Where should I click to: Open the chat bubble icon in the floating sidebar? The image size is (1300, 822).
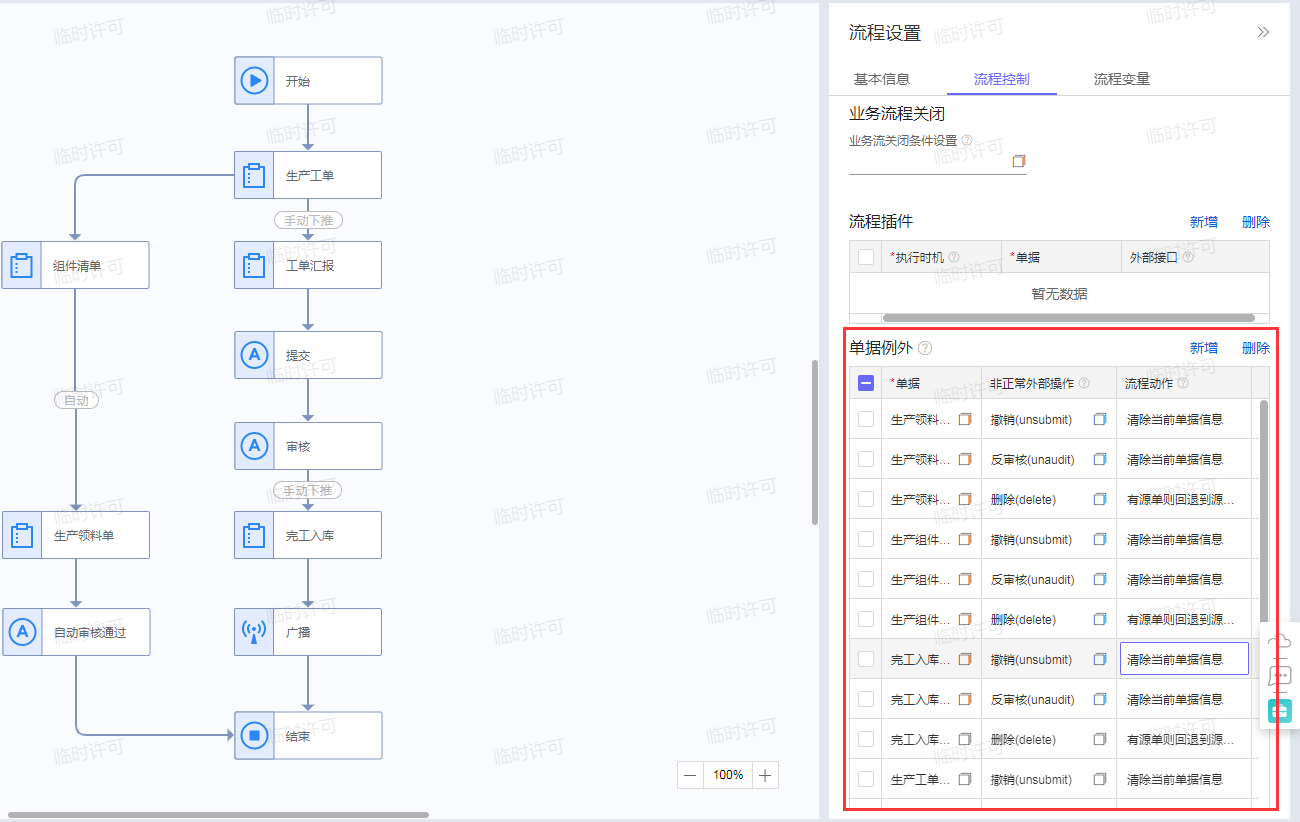click(1280, 677)
